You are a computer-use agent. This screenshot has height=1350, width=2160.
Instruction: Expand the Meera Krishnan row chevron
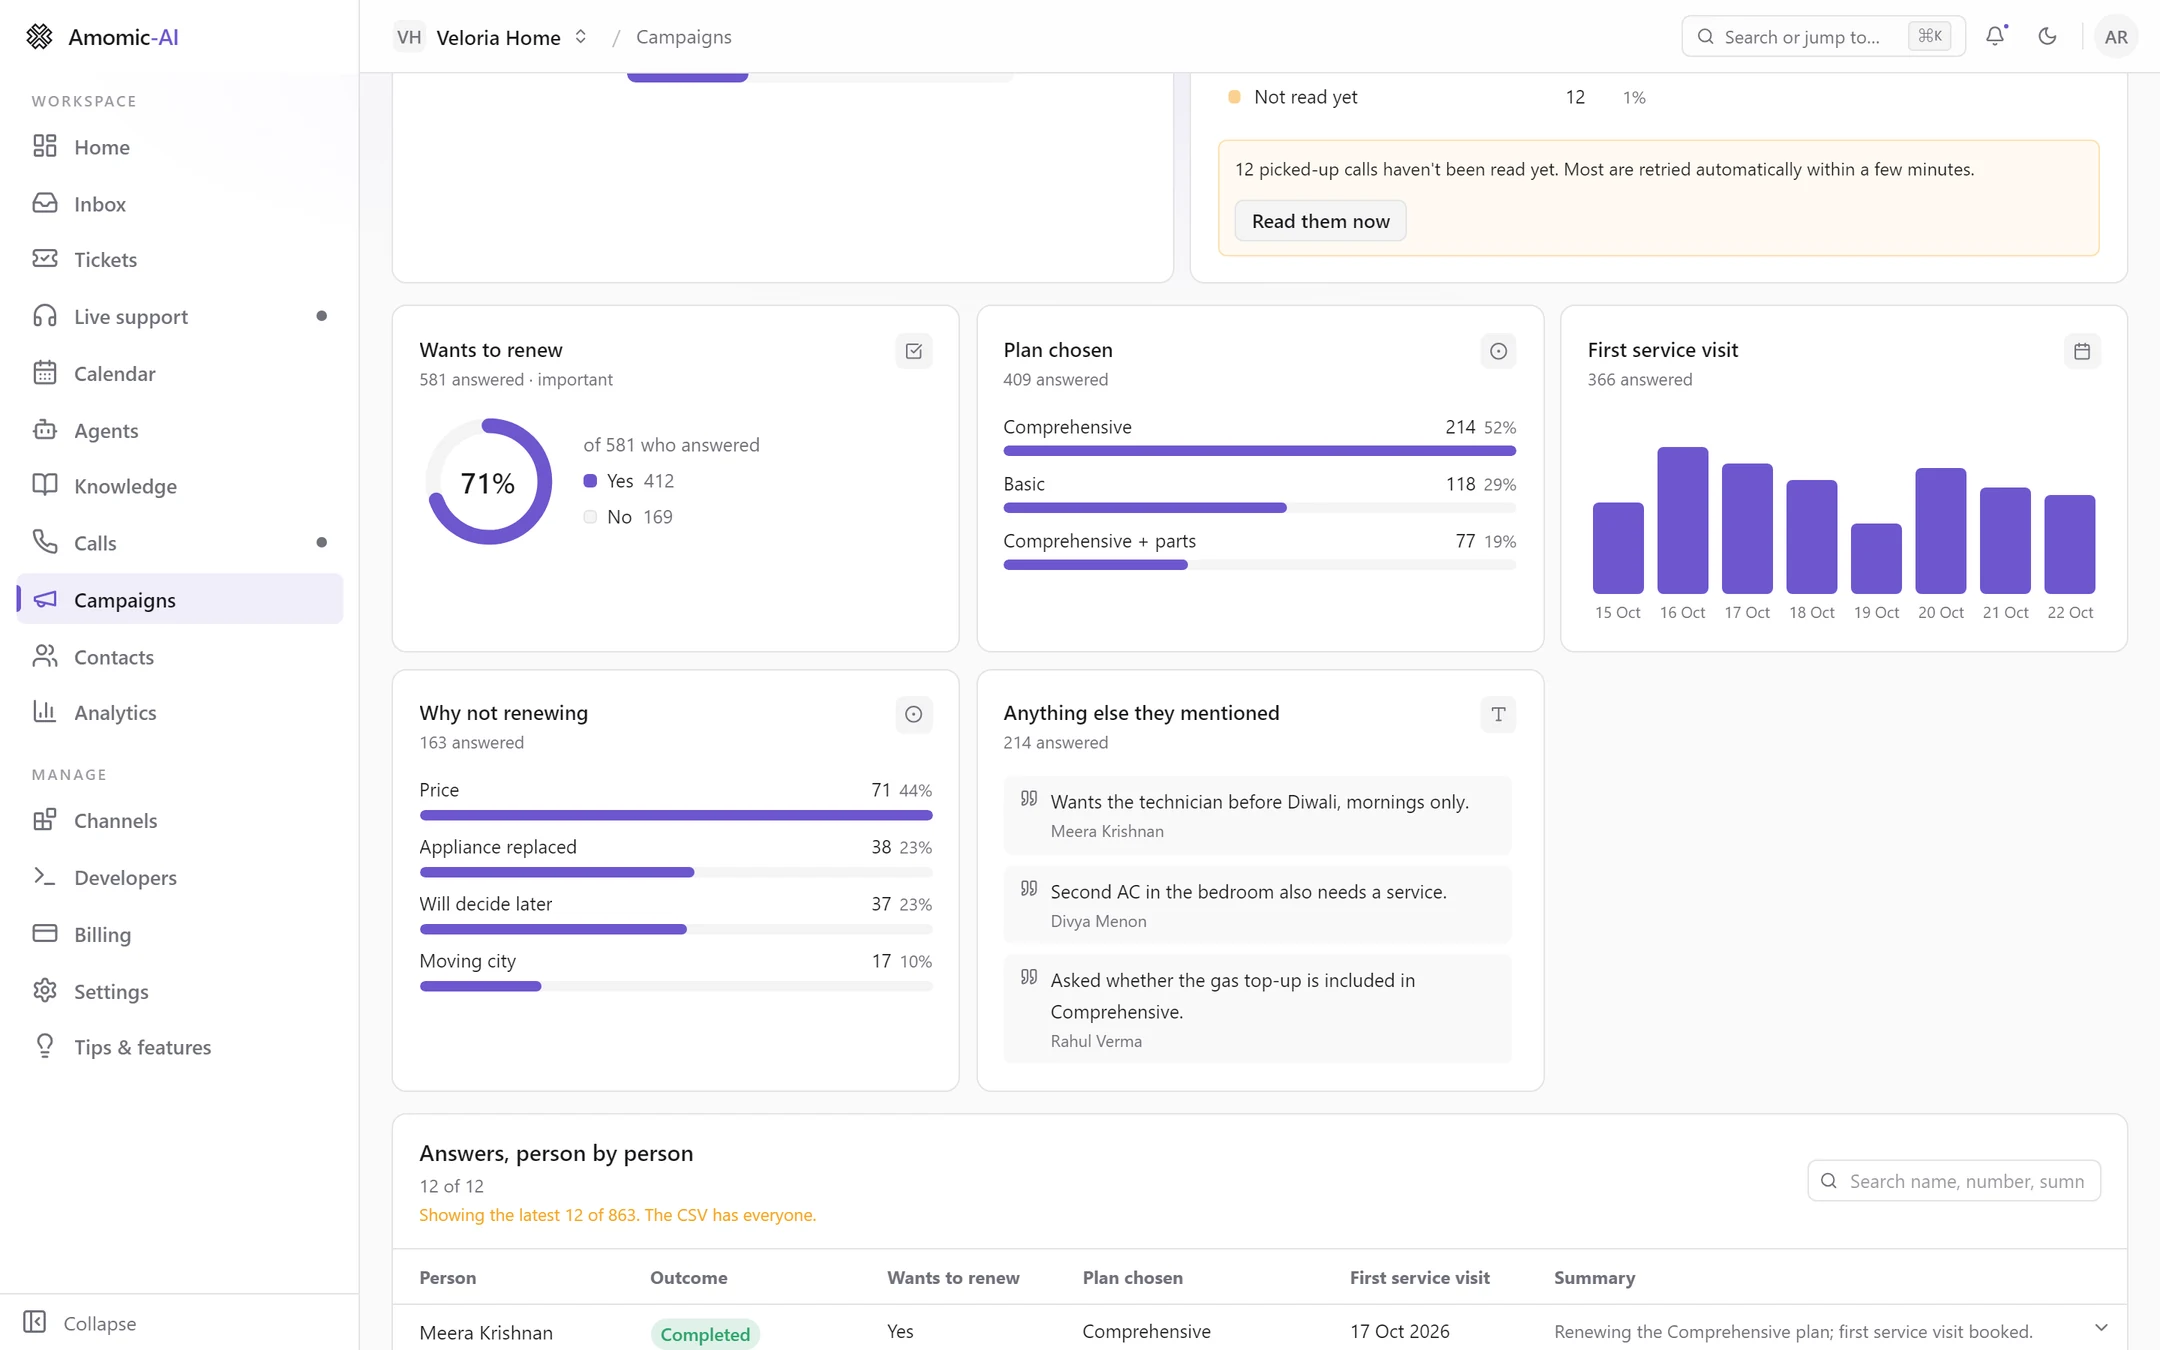coord(2101,1328)
